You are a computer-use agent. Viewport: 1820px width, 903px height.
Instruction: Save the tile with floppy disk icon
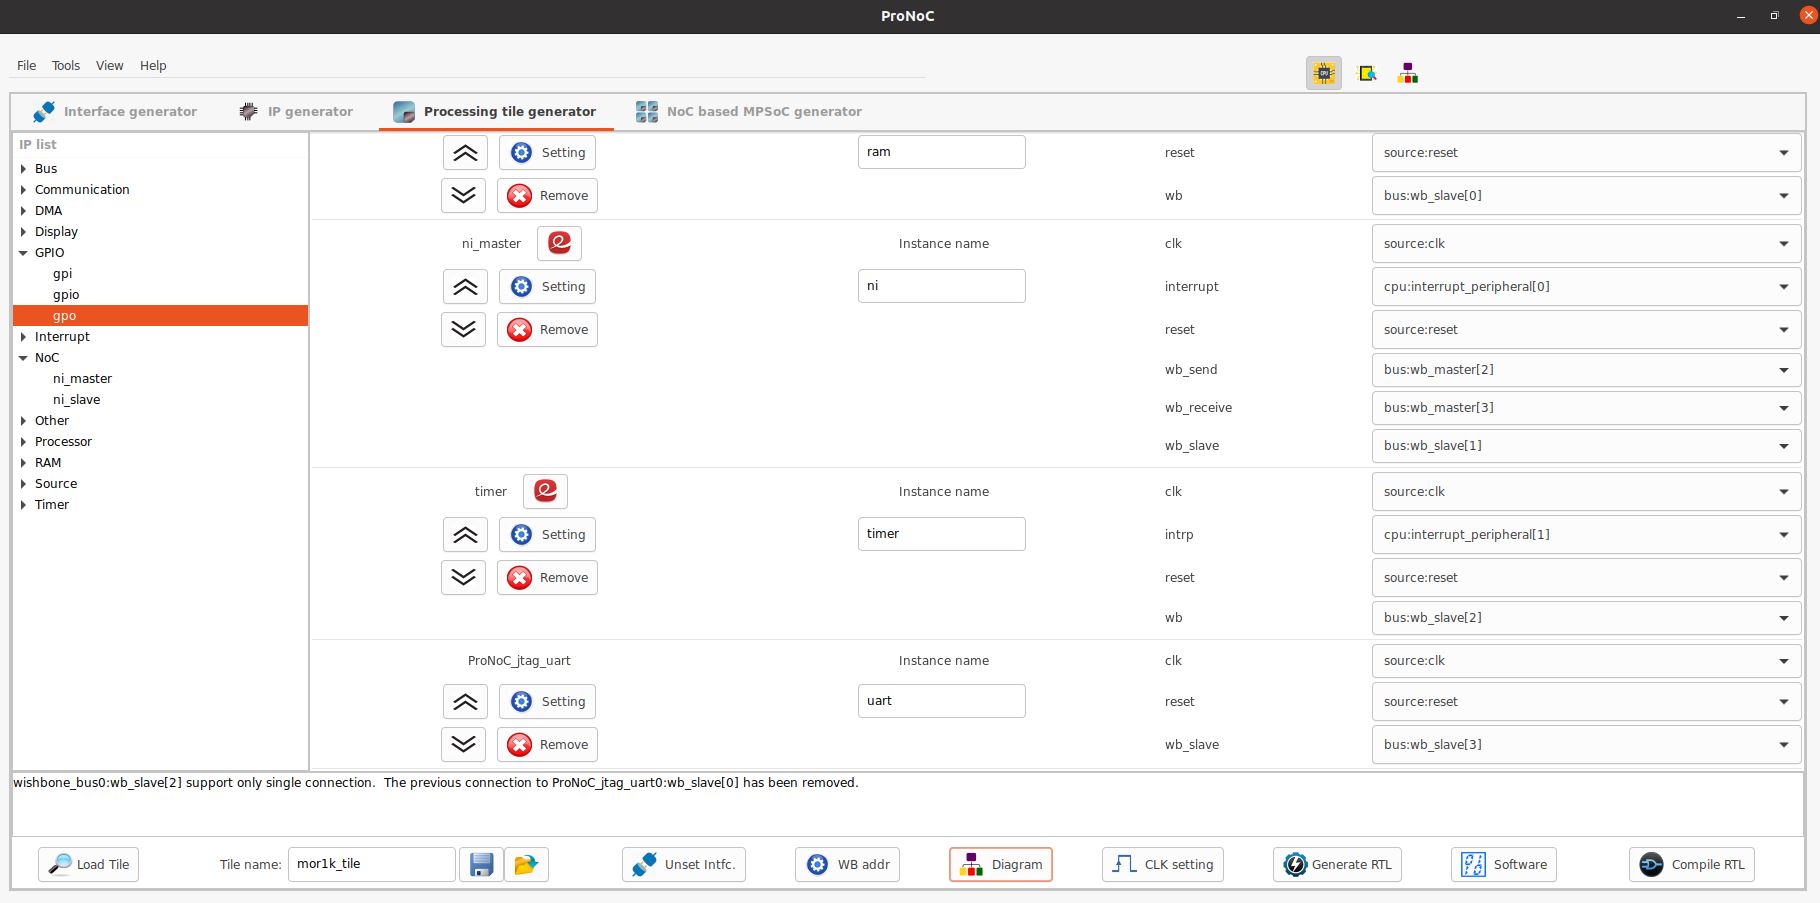481,864
